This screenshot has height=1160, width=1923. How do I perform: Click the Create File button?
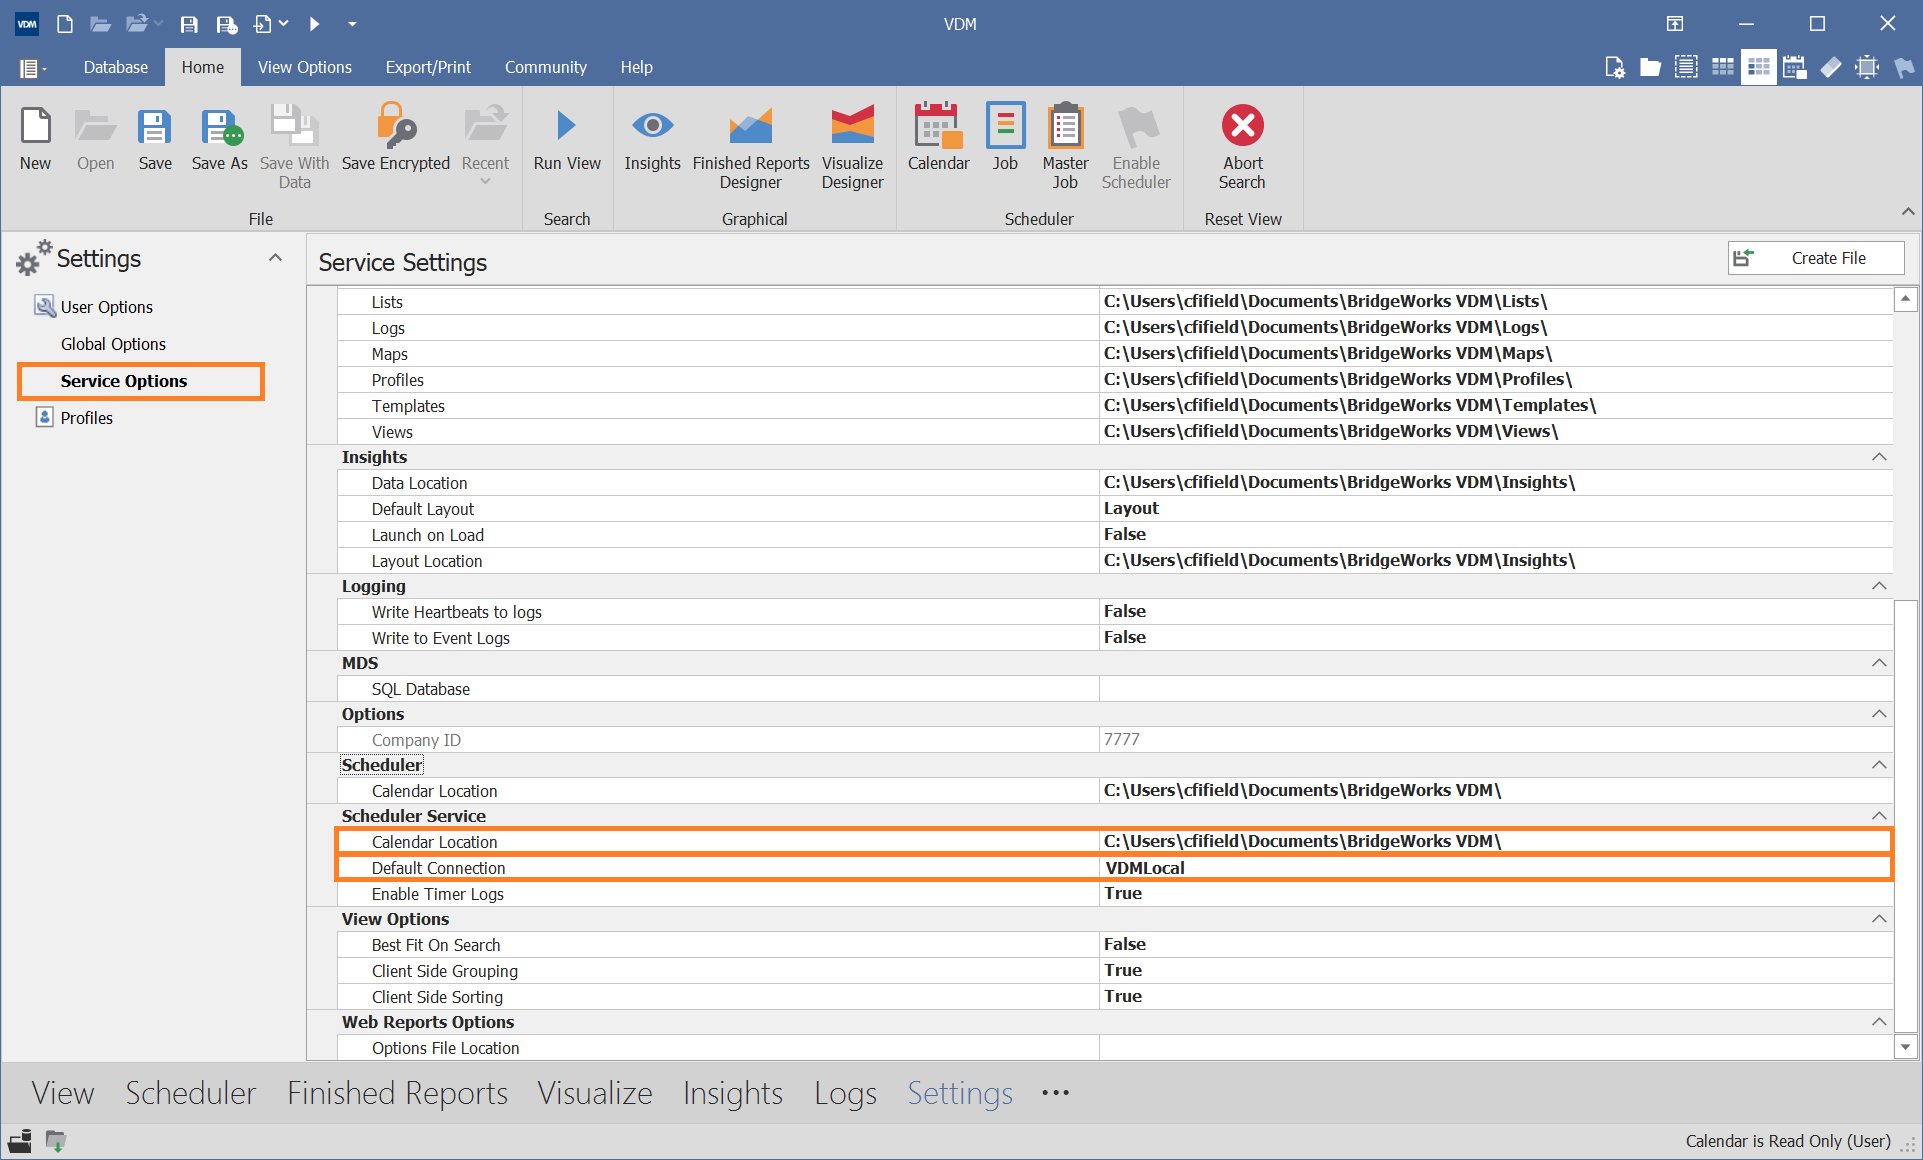point(1815,258)
